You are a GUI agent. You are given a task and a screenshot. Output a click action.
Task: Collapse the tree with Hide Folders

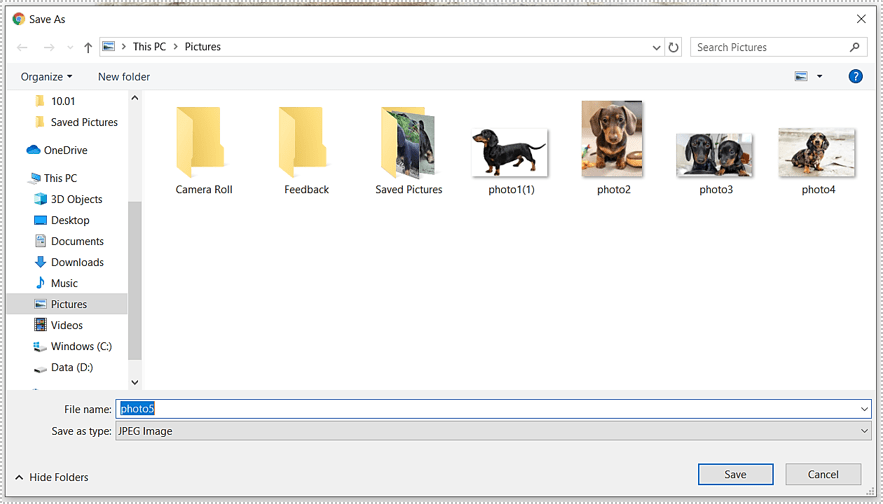click(x=52, y=477)
